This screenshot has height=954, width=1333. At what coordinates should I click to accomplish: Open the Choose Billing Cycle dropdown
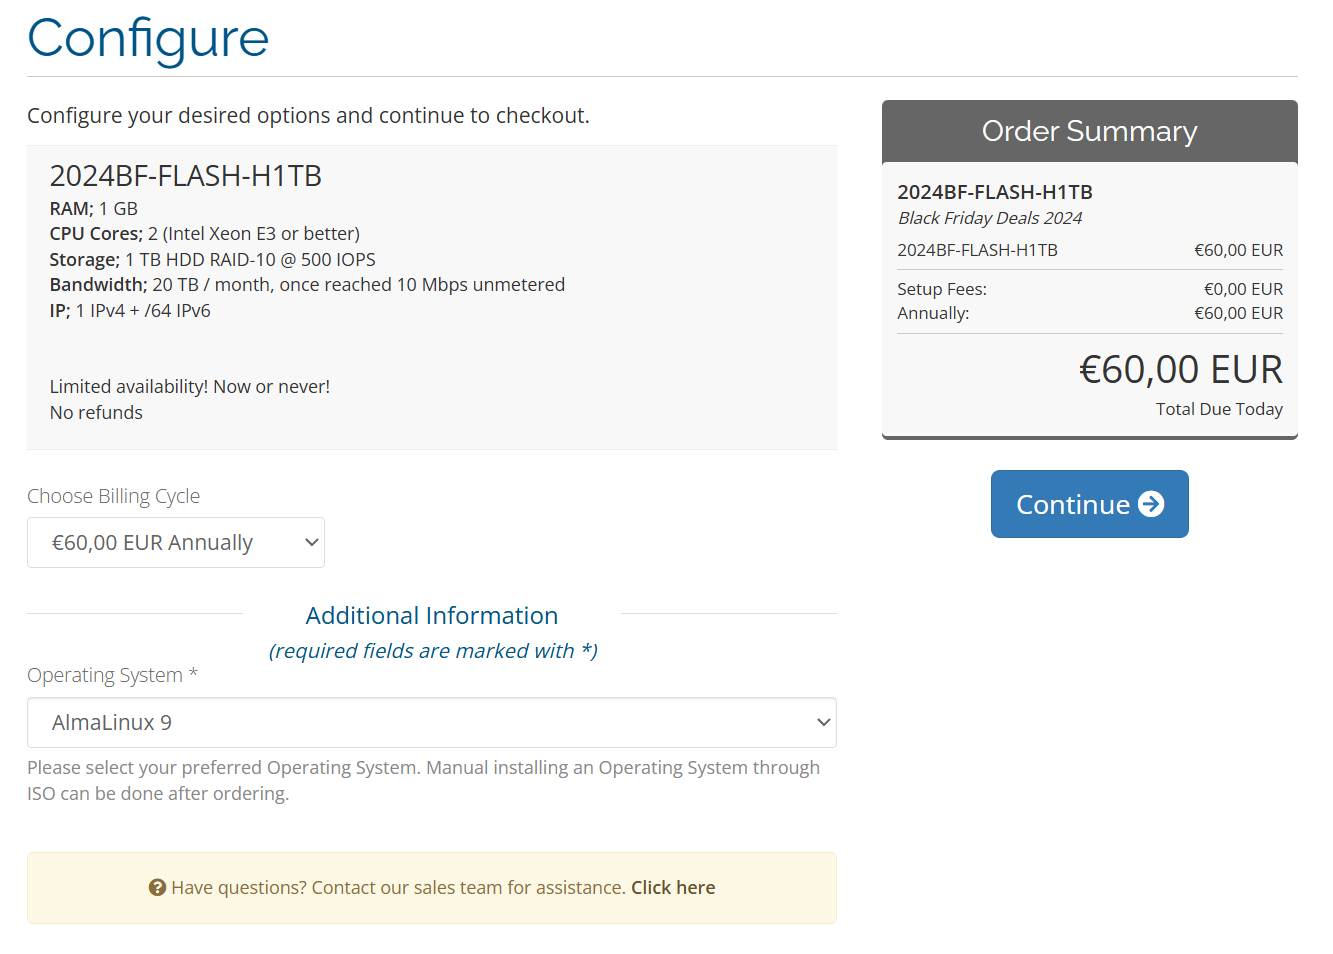(176, 543)
